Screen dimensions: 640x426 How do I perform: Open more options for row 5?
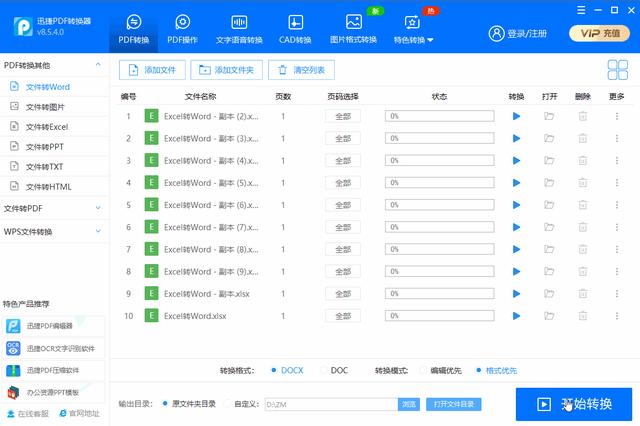617,205
